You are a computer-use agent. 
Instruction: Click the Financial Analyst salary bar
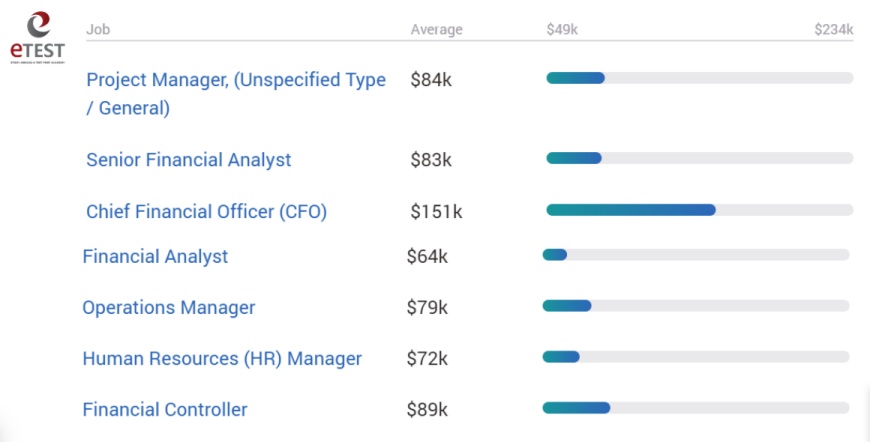696,255
